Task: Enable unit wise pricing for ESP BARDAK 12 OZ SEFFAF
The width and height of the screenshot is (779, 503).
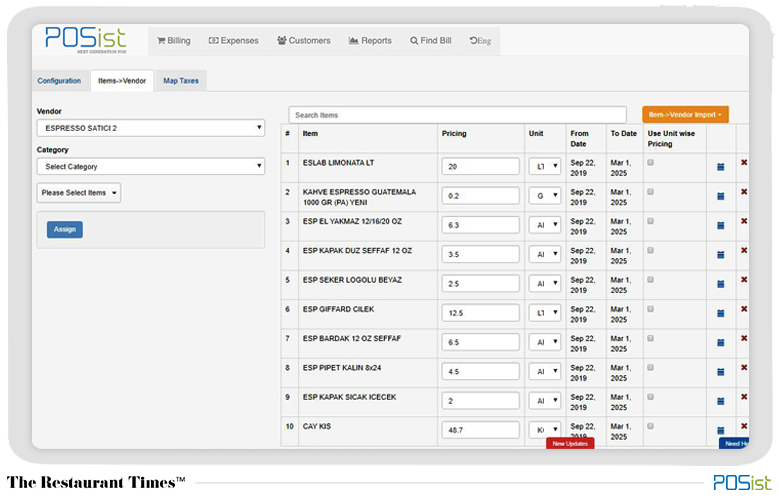Action: (650, 338)
